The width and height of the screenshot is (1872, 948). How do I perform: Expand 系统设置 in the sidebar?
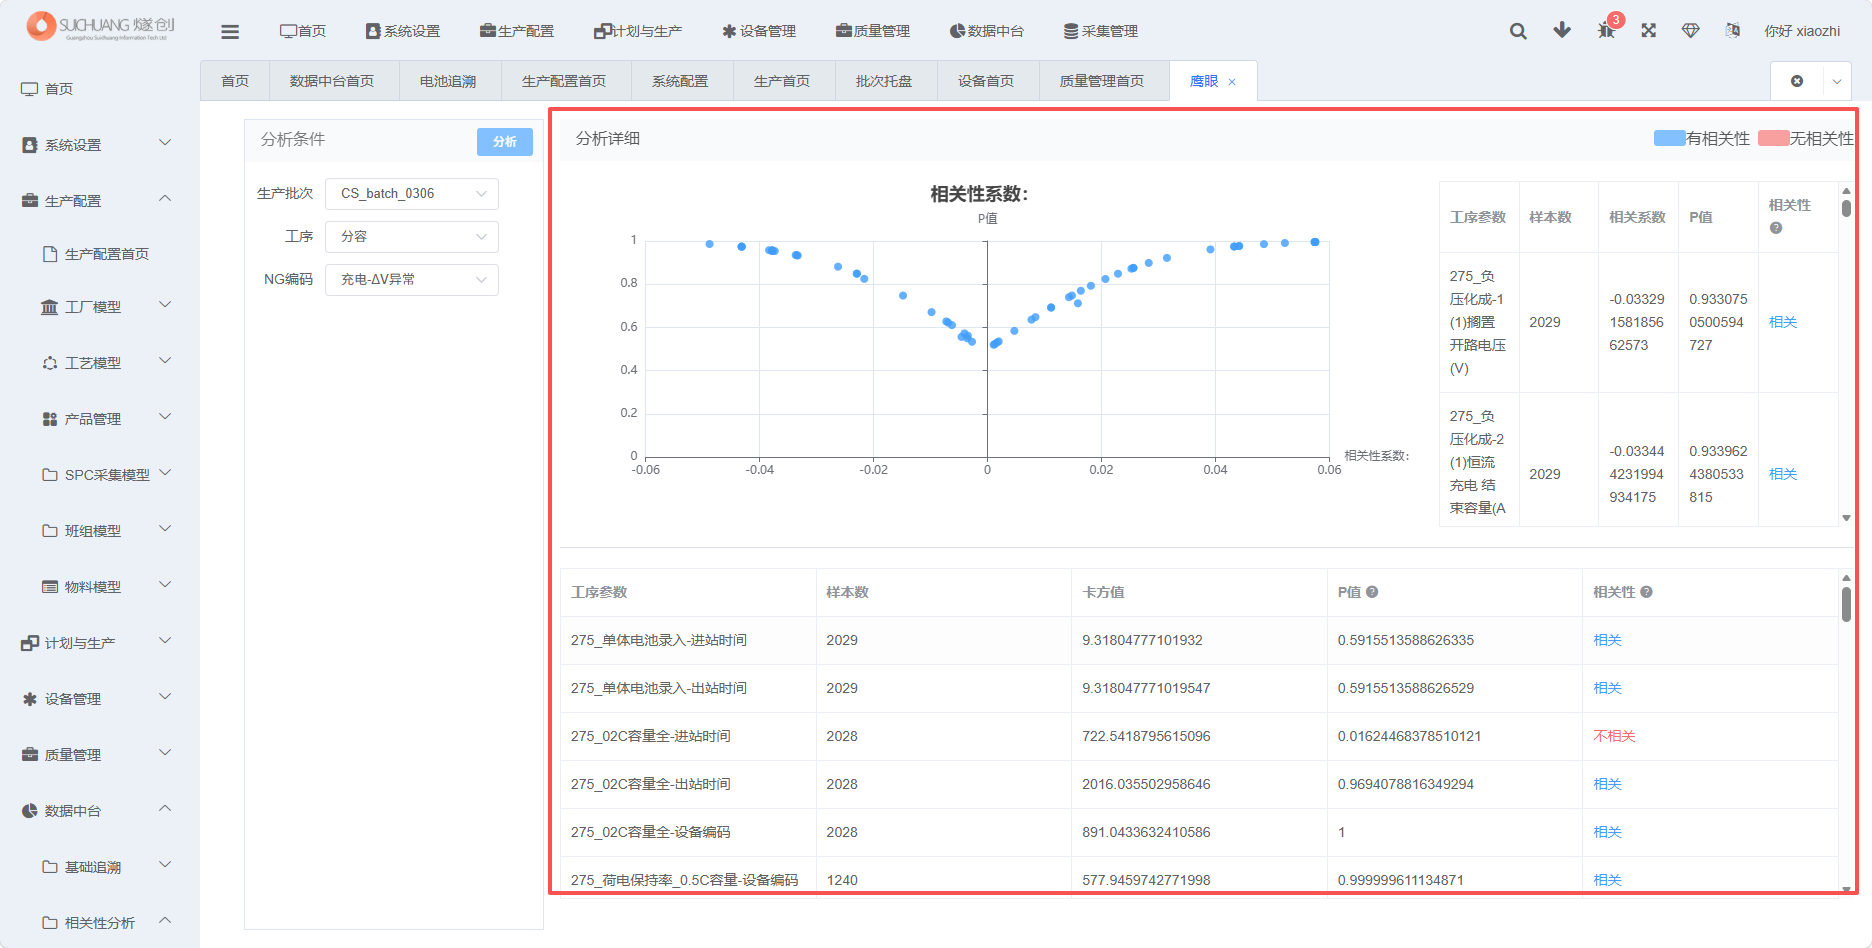point(166,143)
